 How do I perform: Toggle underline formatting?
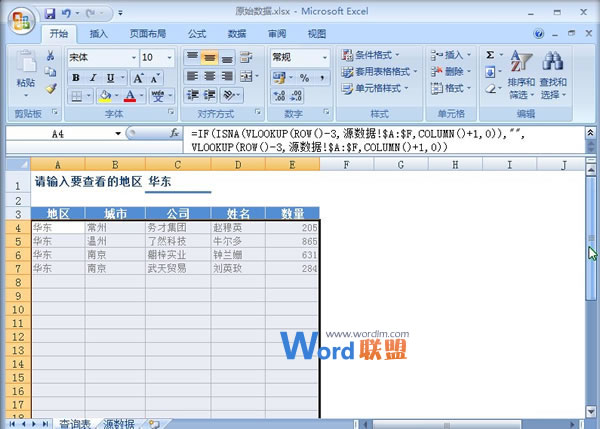pos(111,78)
